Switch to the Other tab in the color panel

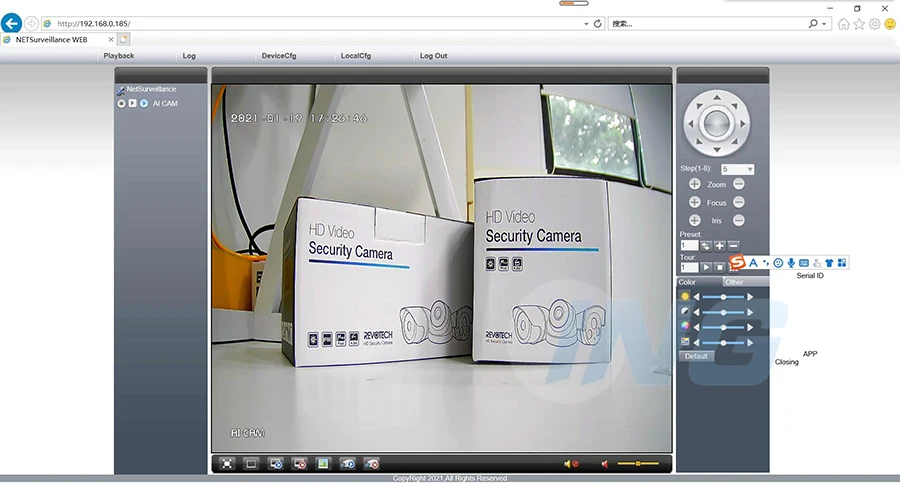(734, 282)
